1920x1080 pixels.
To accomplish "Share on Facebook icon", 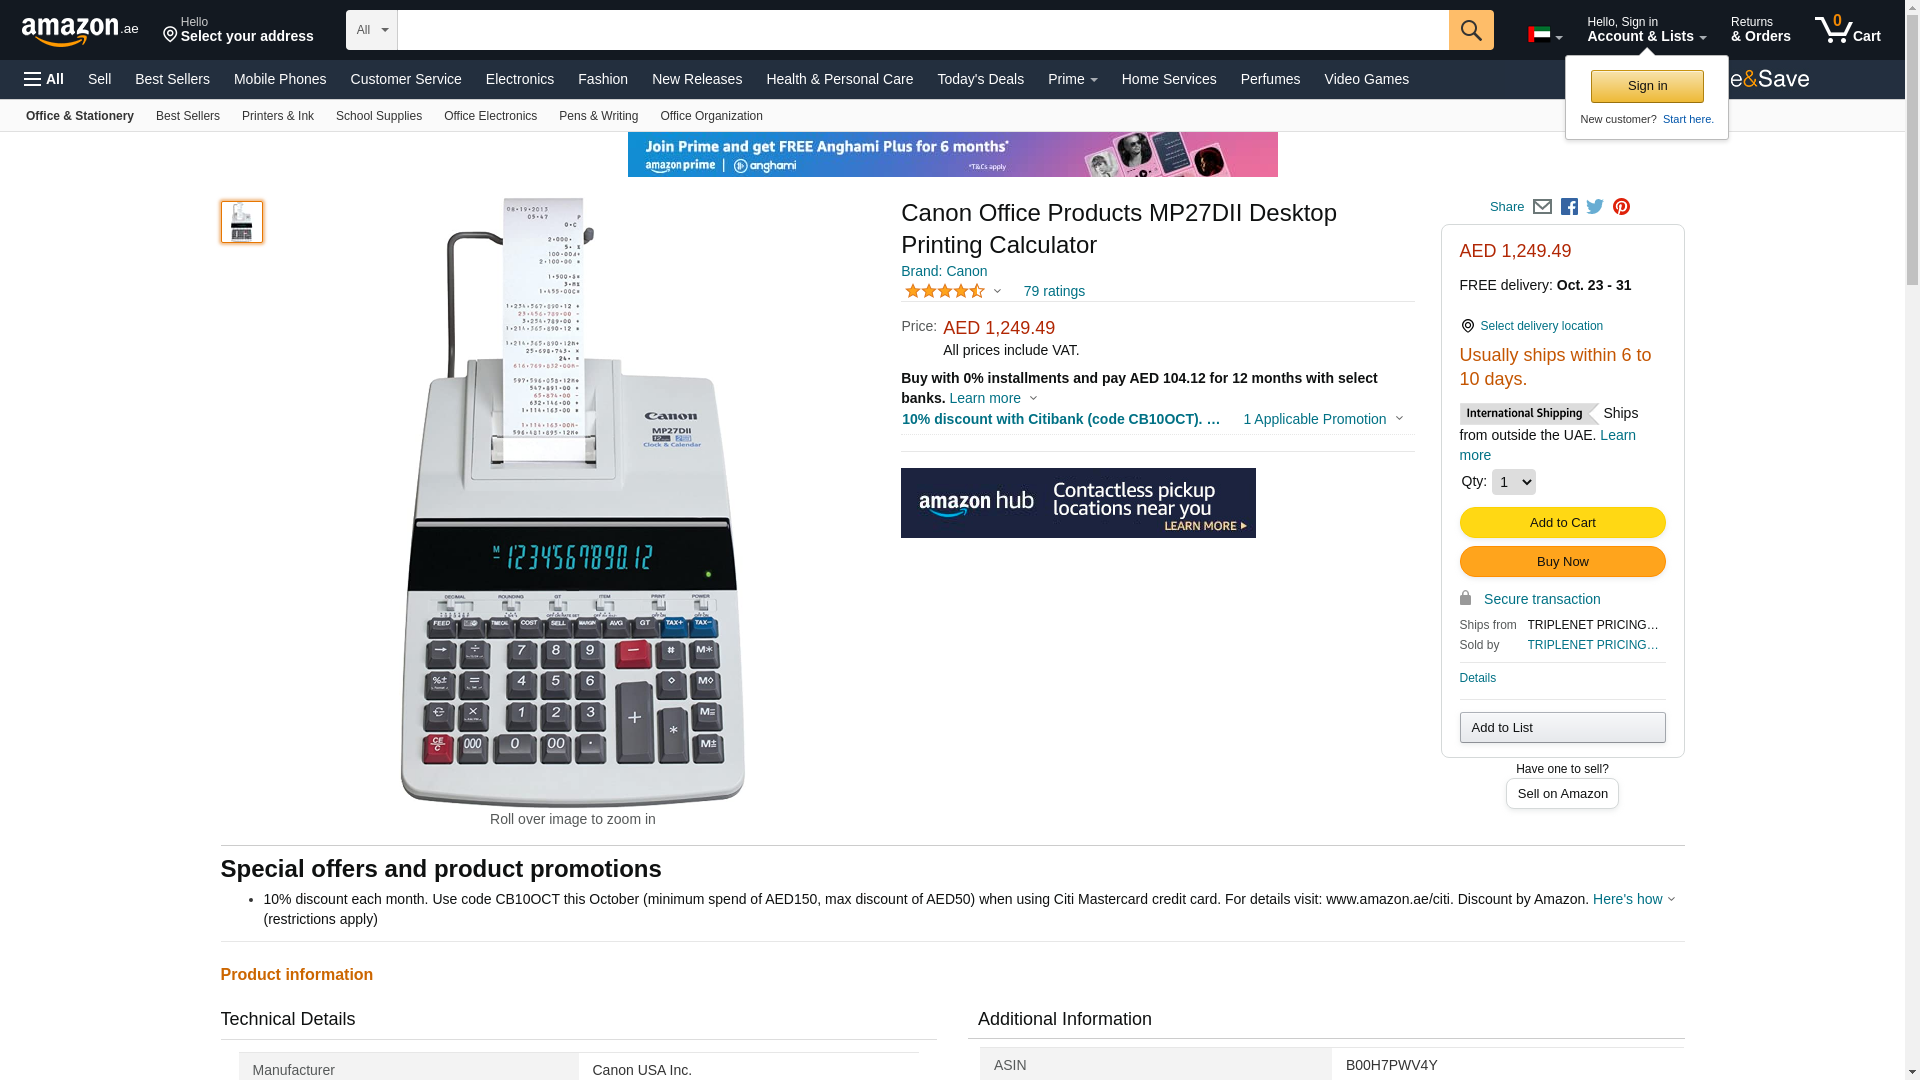I will tap(1569, 207).
